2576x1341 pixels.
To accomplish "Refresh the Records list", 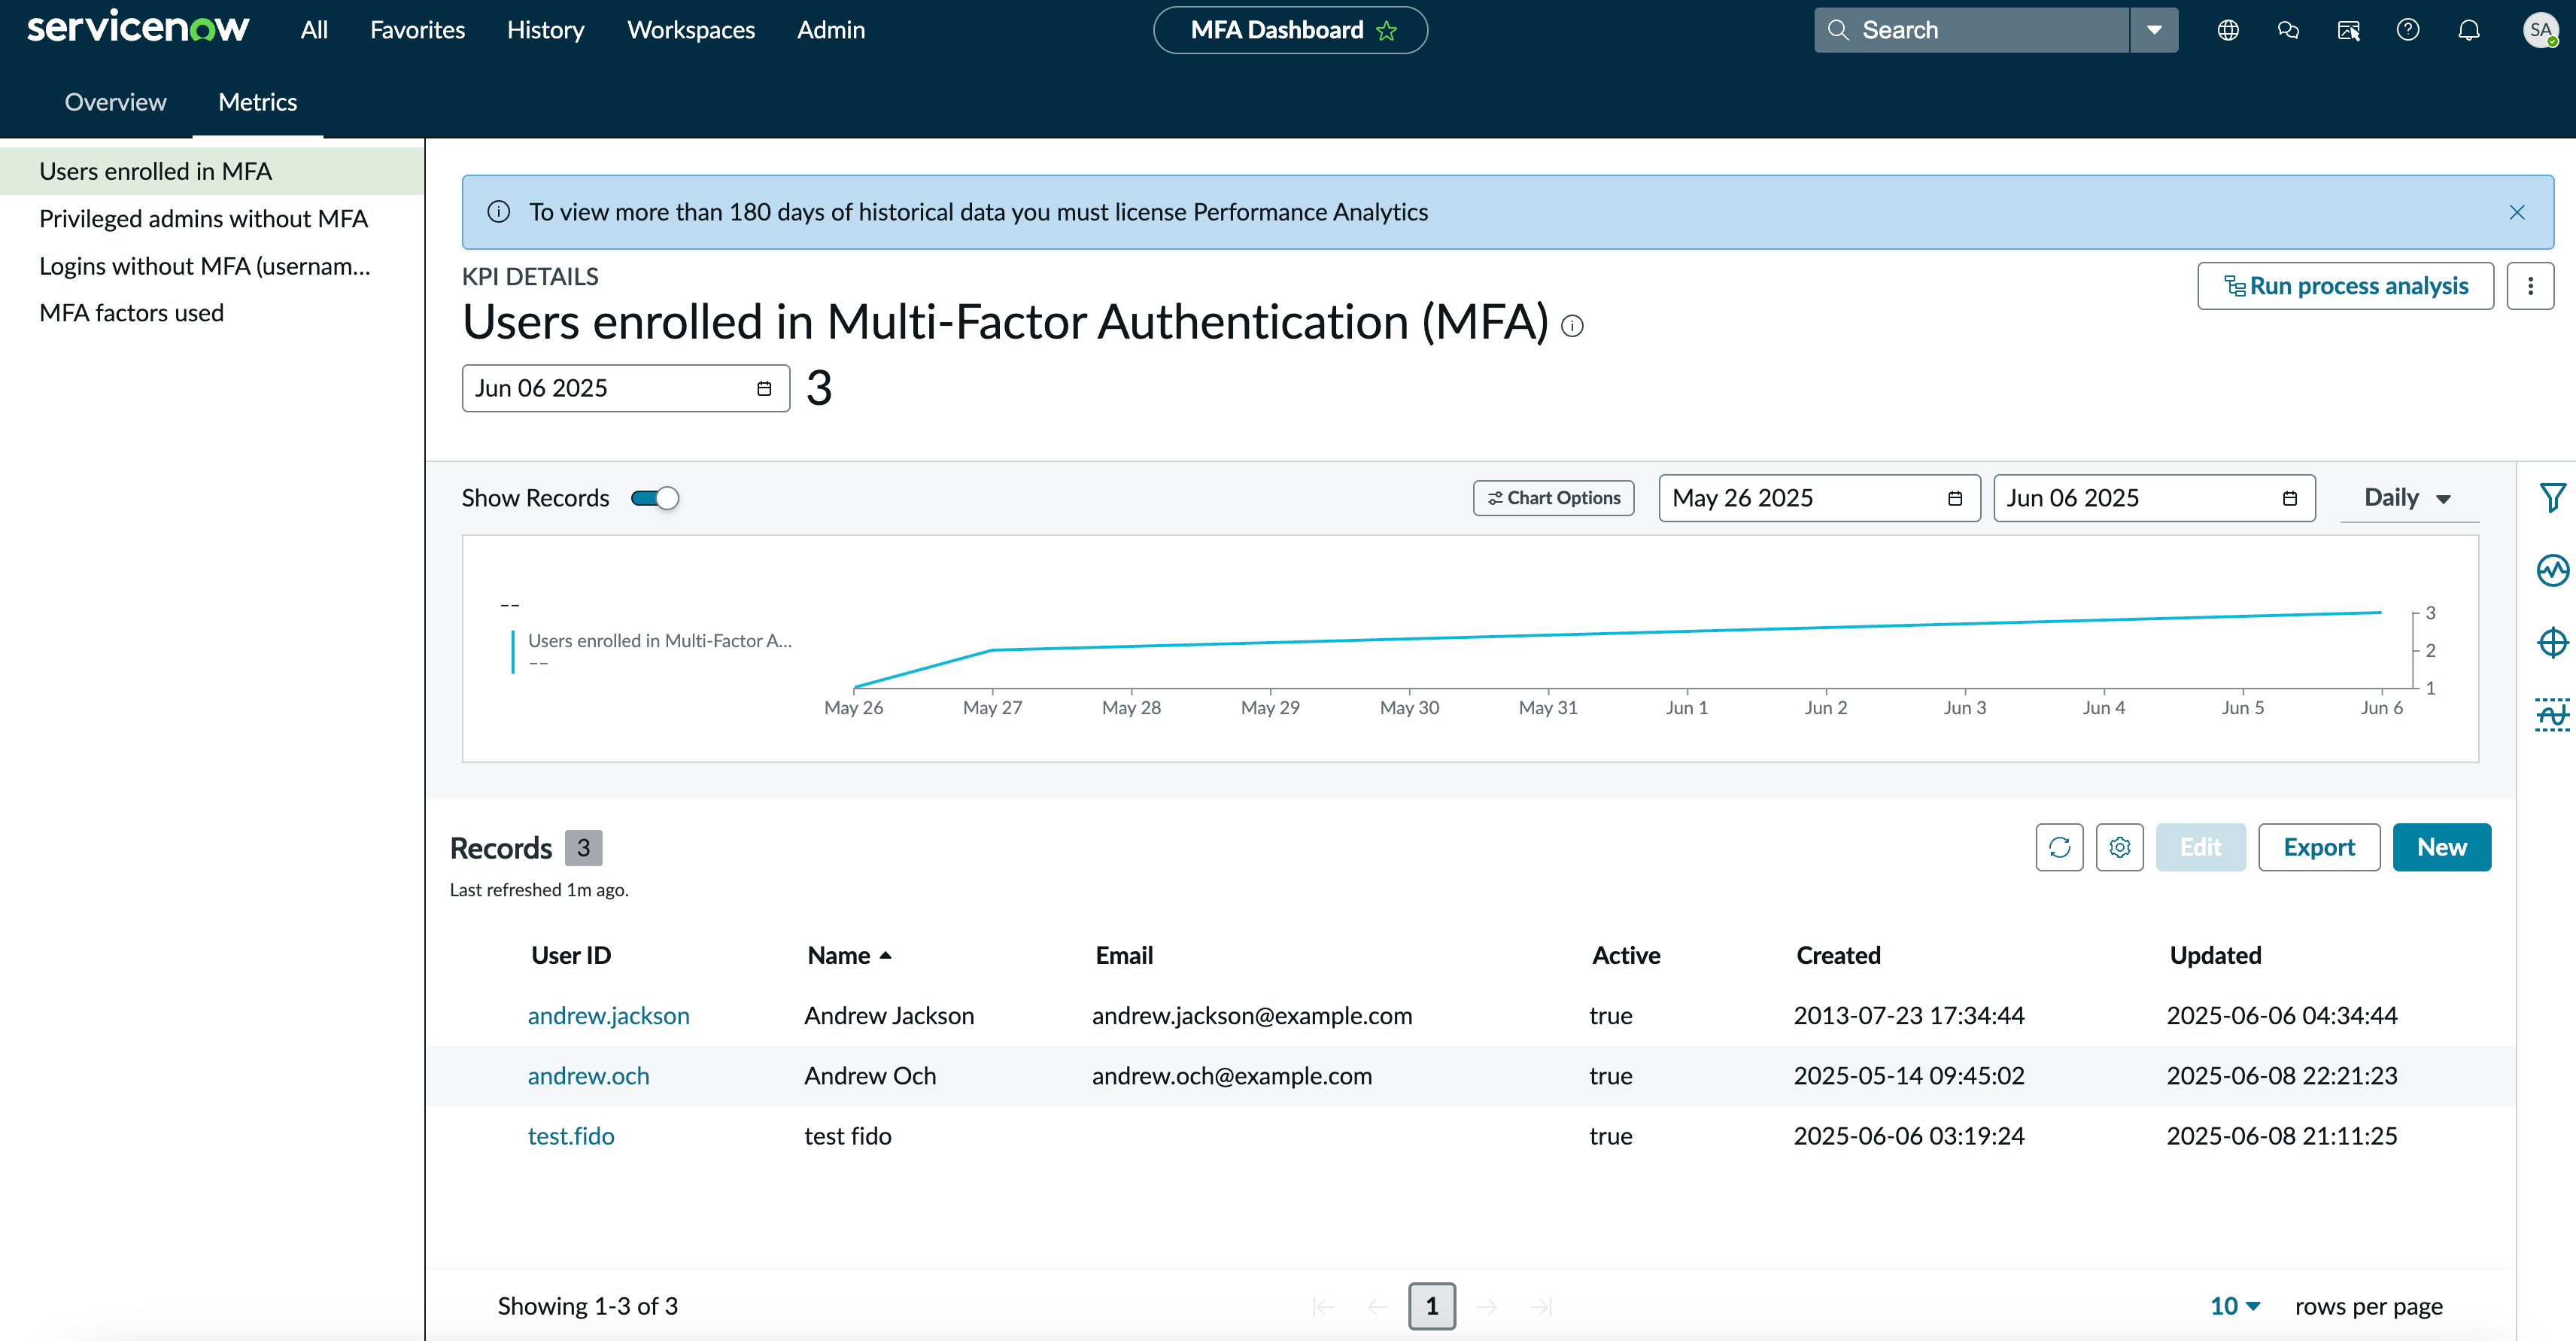I will coord(2059,848).
